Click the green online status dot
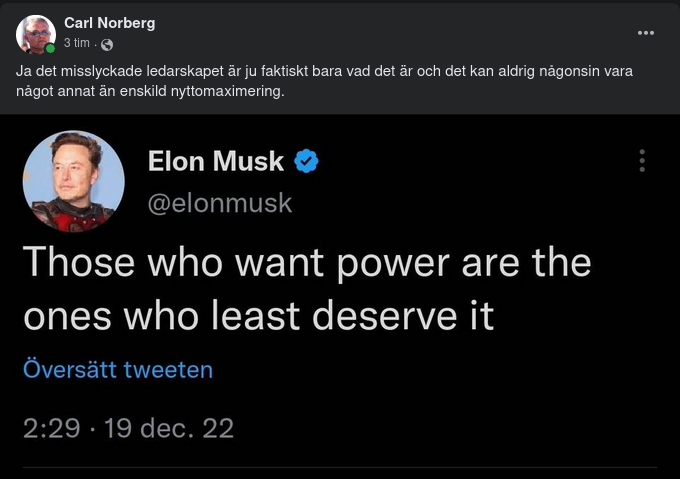 point(50,48)
